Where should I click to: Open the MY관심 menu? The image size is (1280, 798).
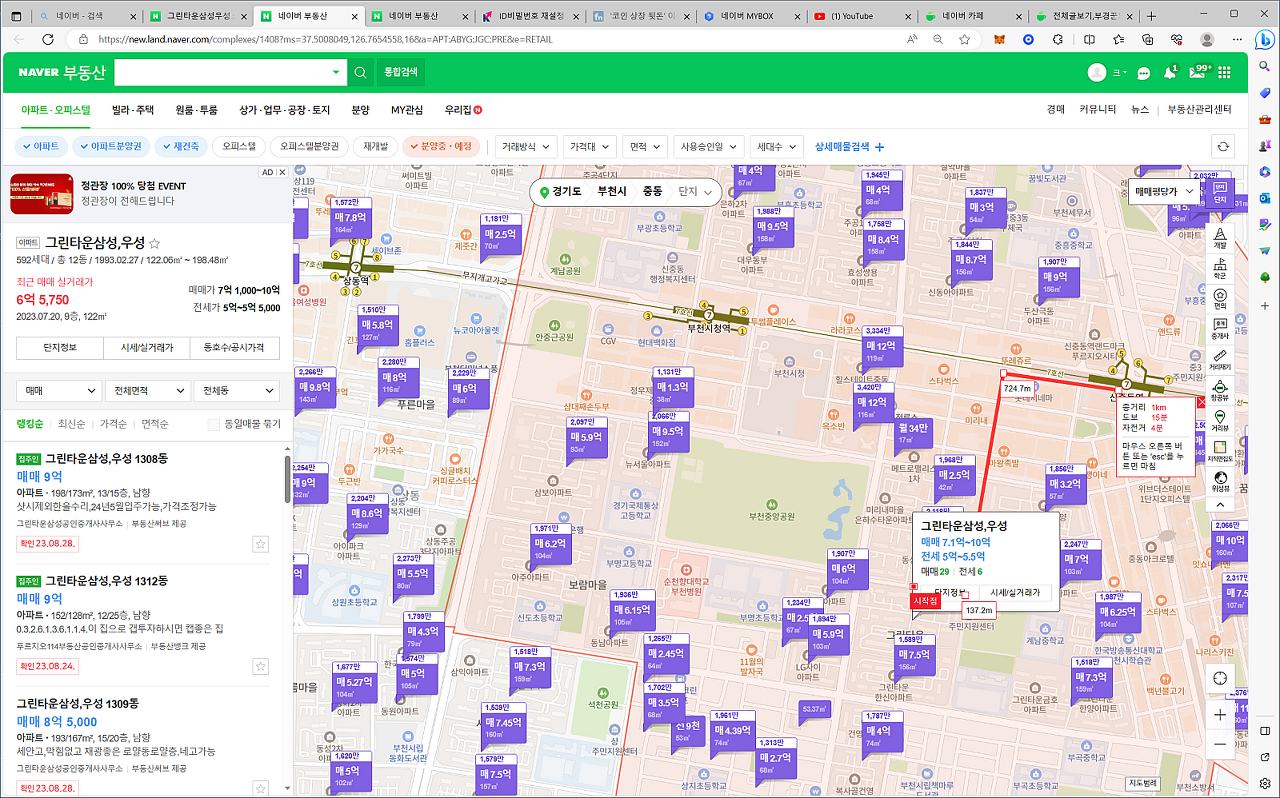pyautogui.click(x=407, y=110)
